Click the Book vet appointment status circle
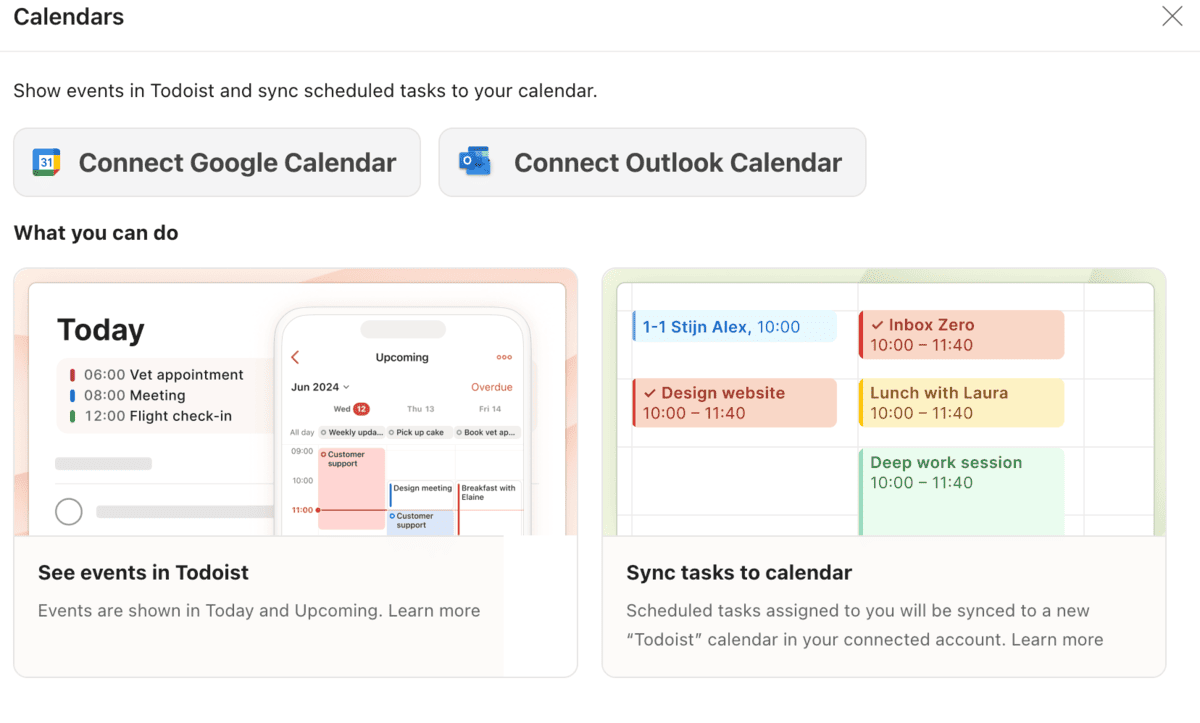The image size is (1200, 723). pos(460,432)
